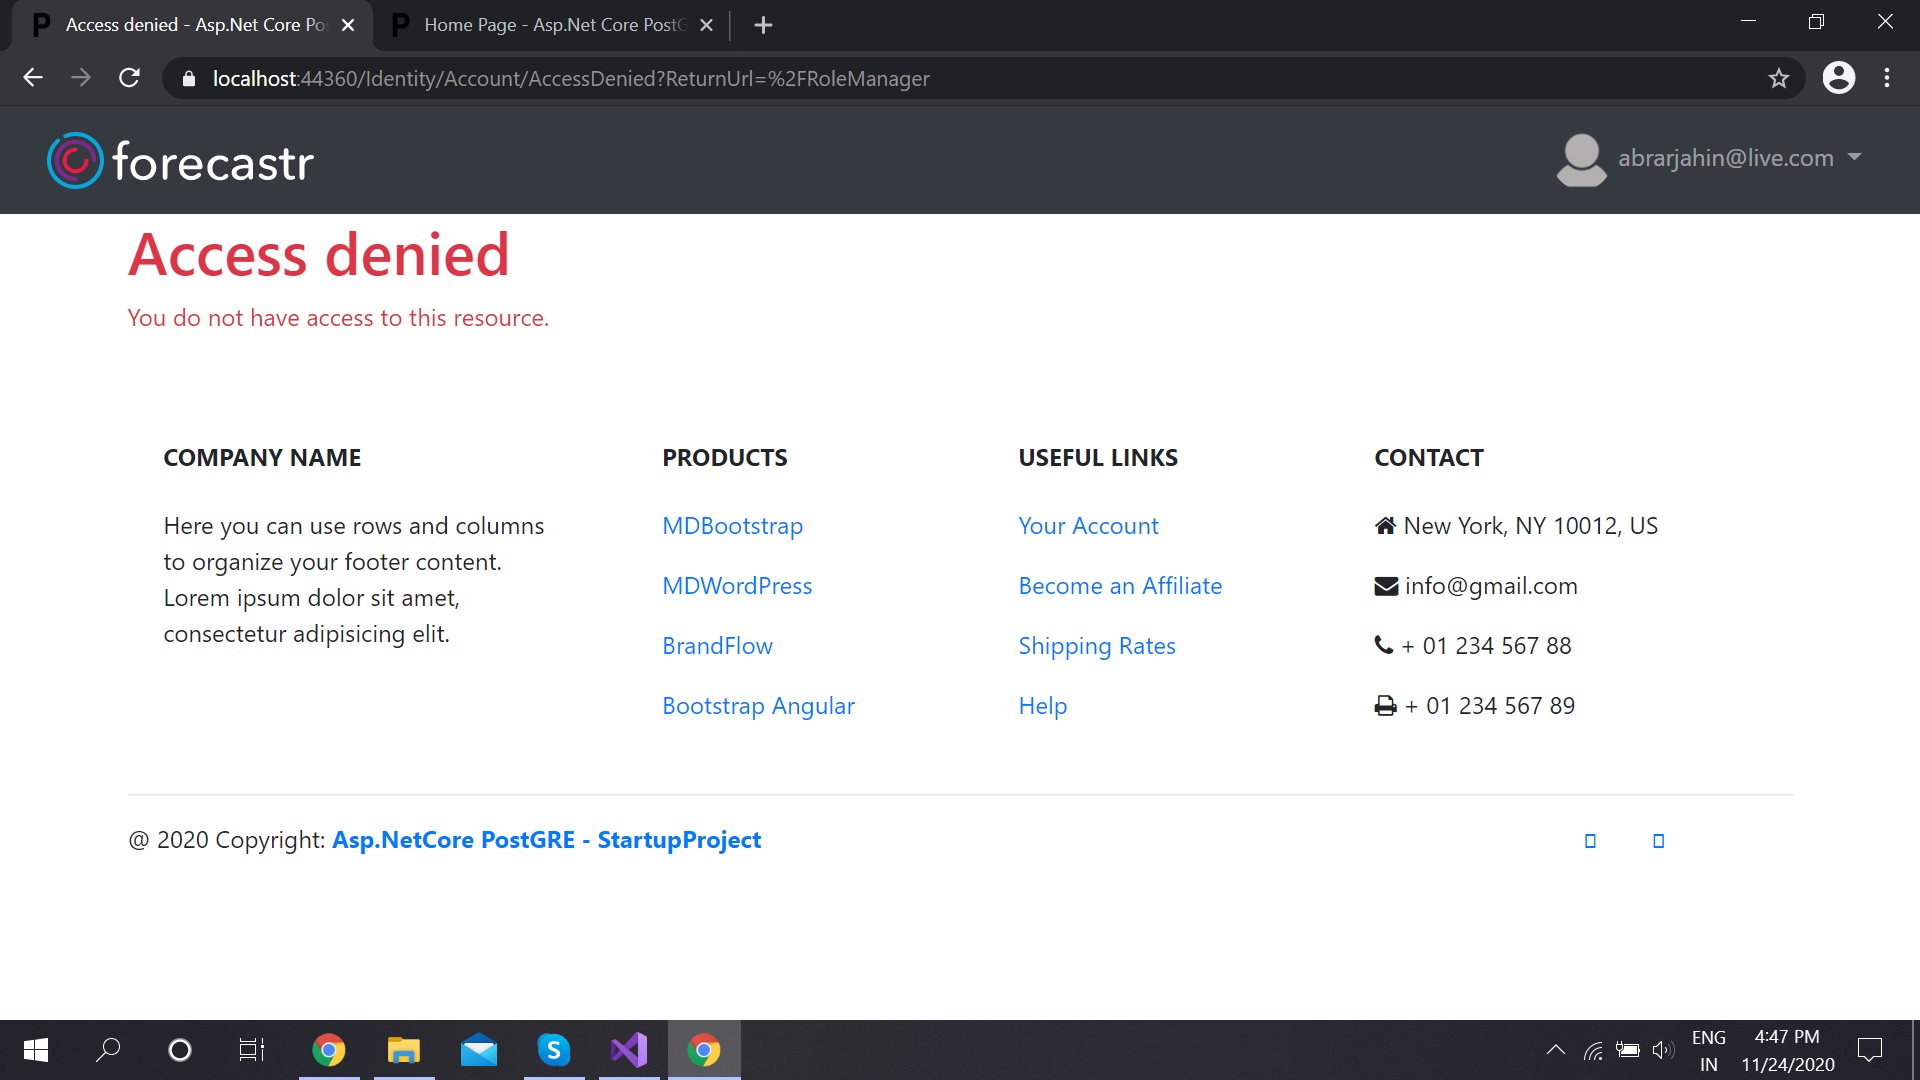The width and height of the screenshot is (1920, 1080).
Task: Open the abrarjahin@live.com user dropdown
Action: (1739, 158)
